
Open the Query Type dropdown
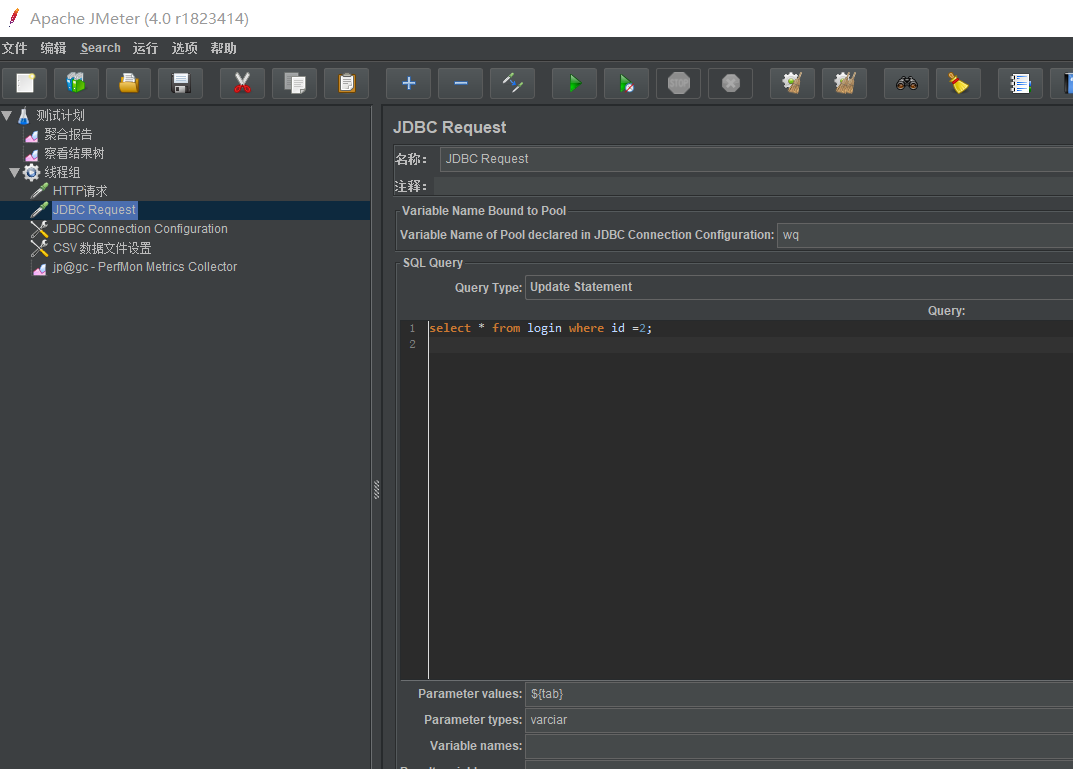click(799, 287)
